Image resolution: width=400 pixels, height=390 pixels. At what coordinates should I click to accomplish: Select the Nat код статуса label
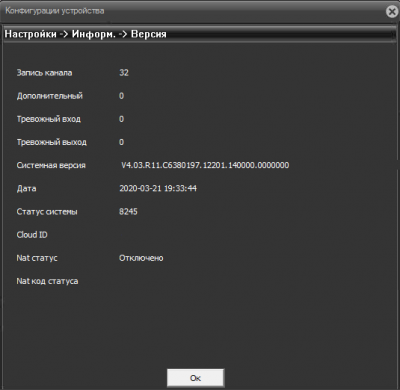click(x=47, y=281)
